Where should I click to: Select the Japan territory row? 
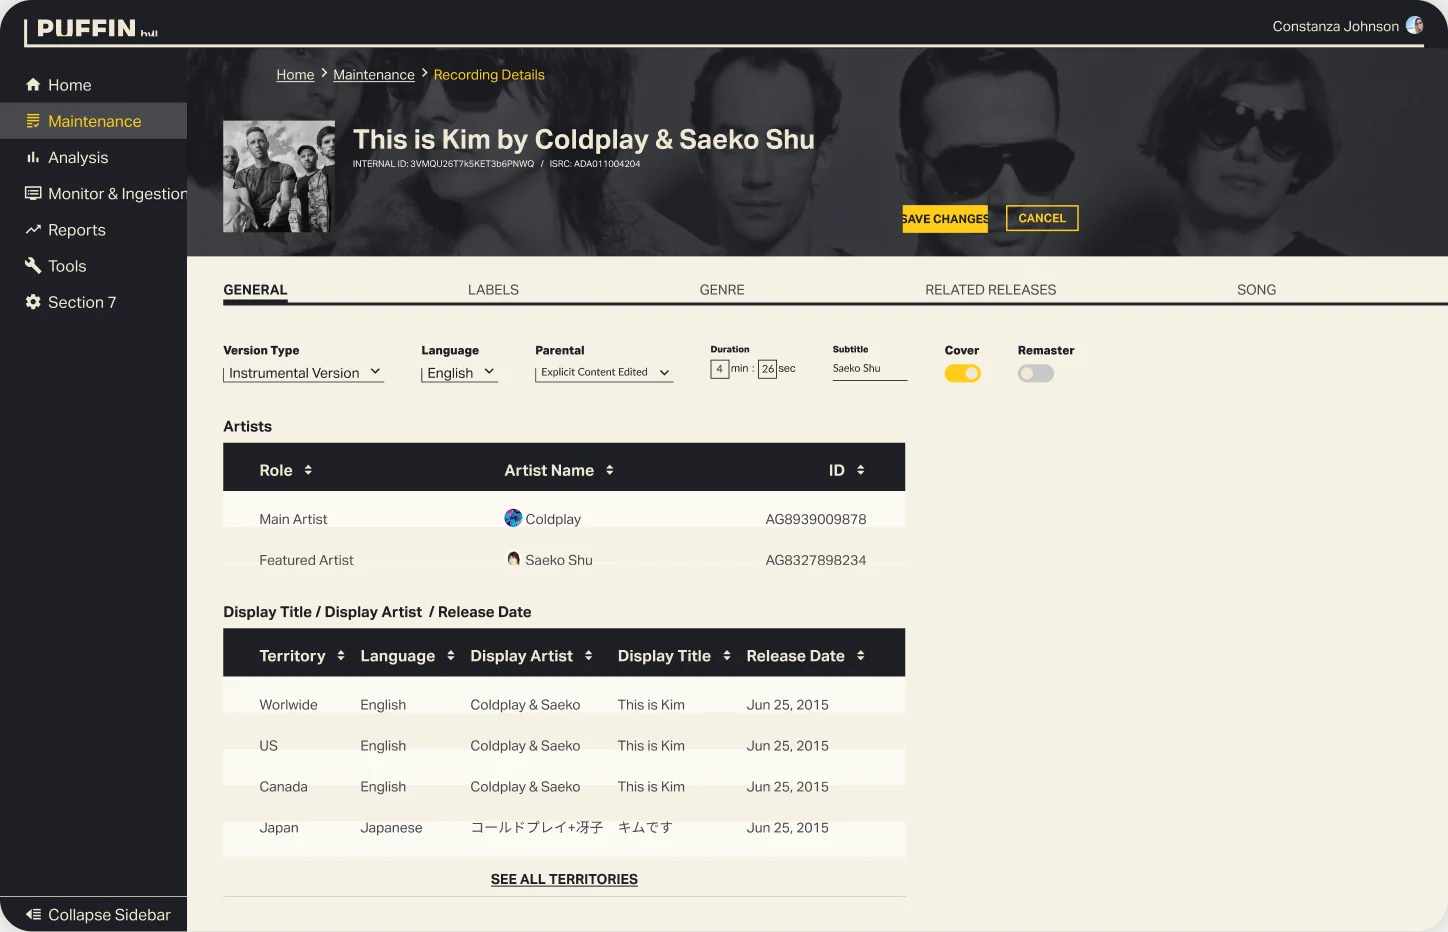pos(564,828)
